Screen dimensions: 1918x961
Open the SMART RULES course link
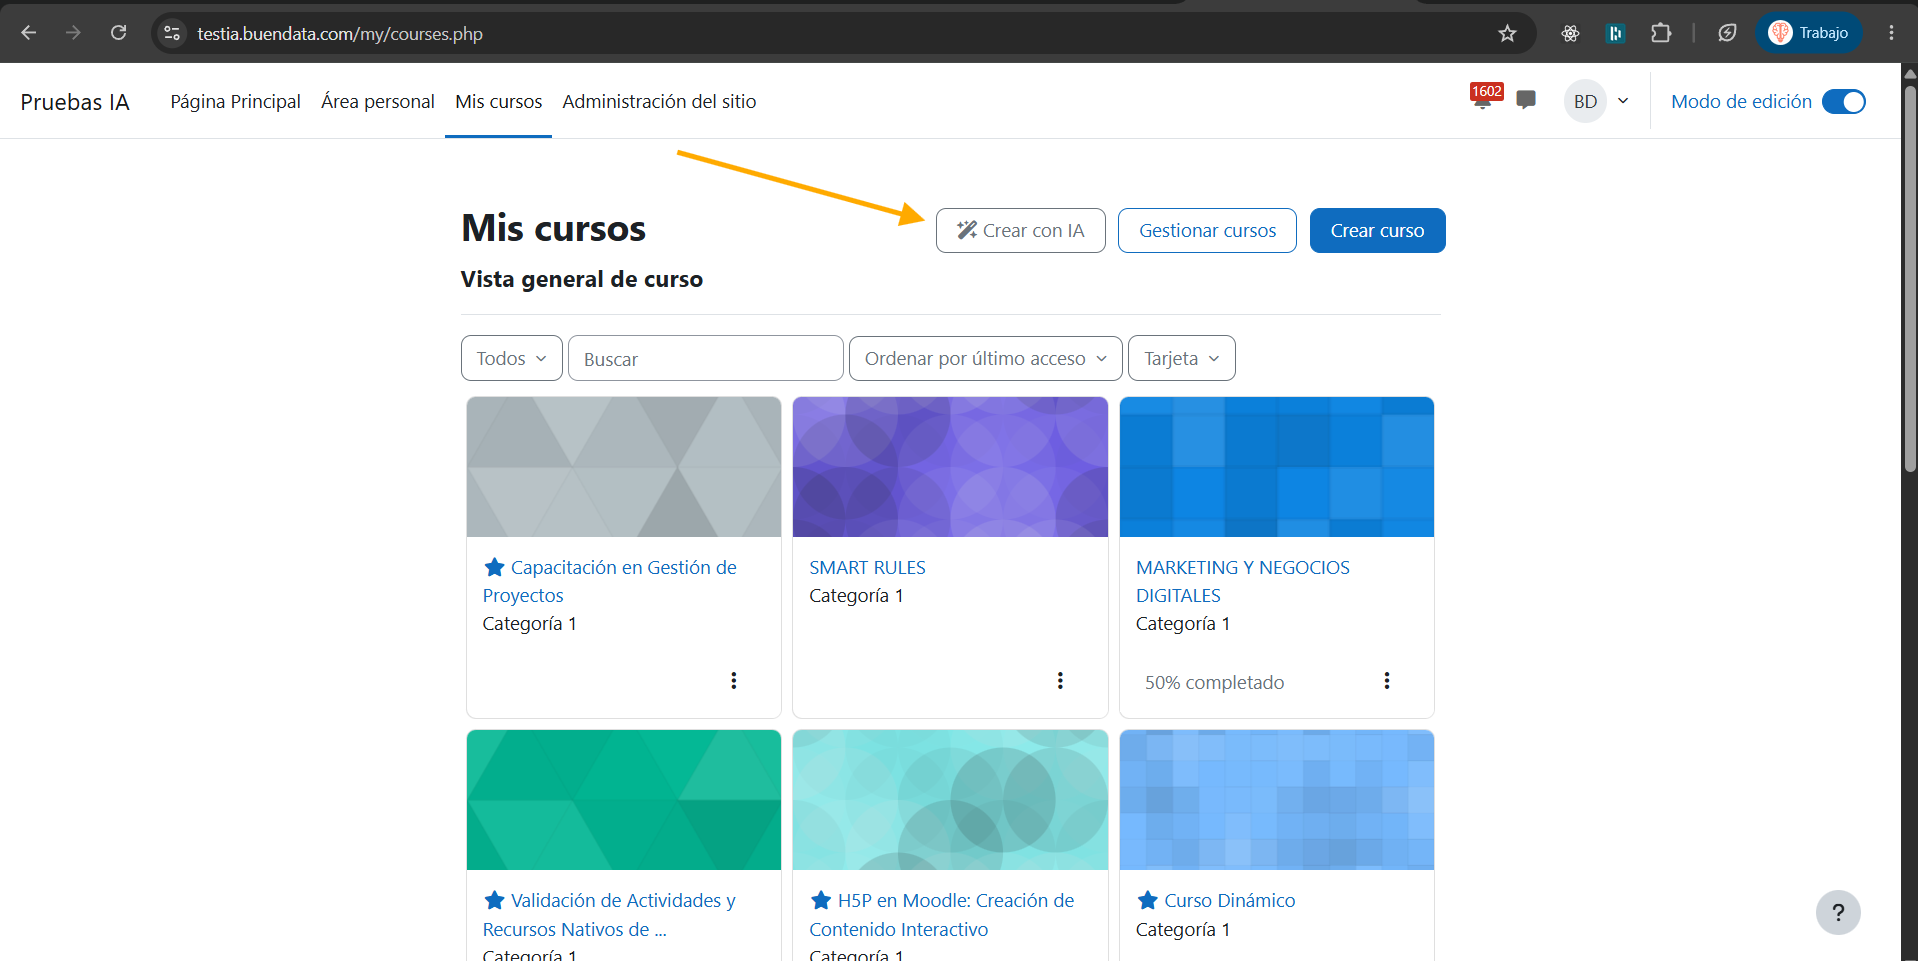click(x=867, y=567)
